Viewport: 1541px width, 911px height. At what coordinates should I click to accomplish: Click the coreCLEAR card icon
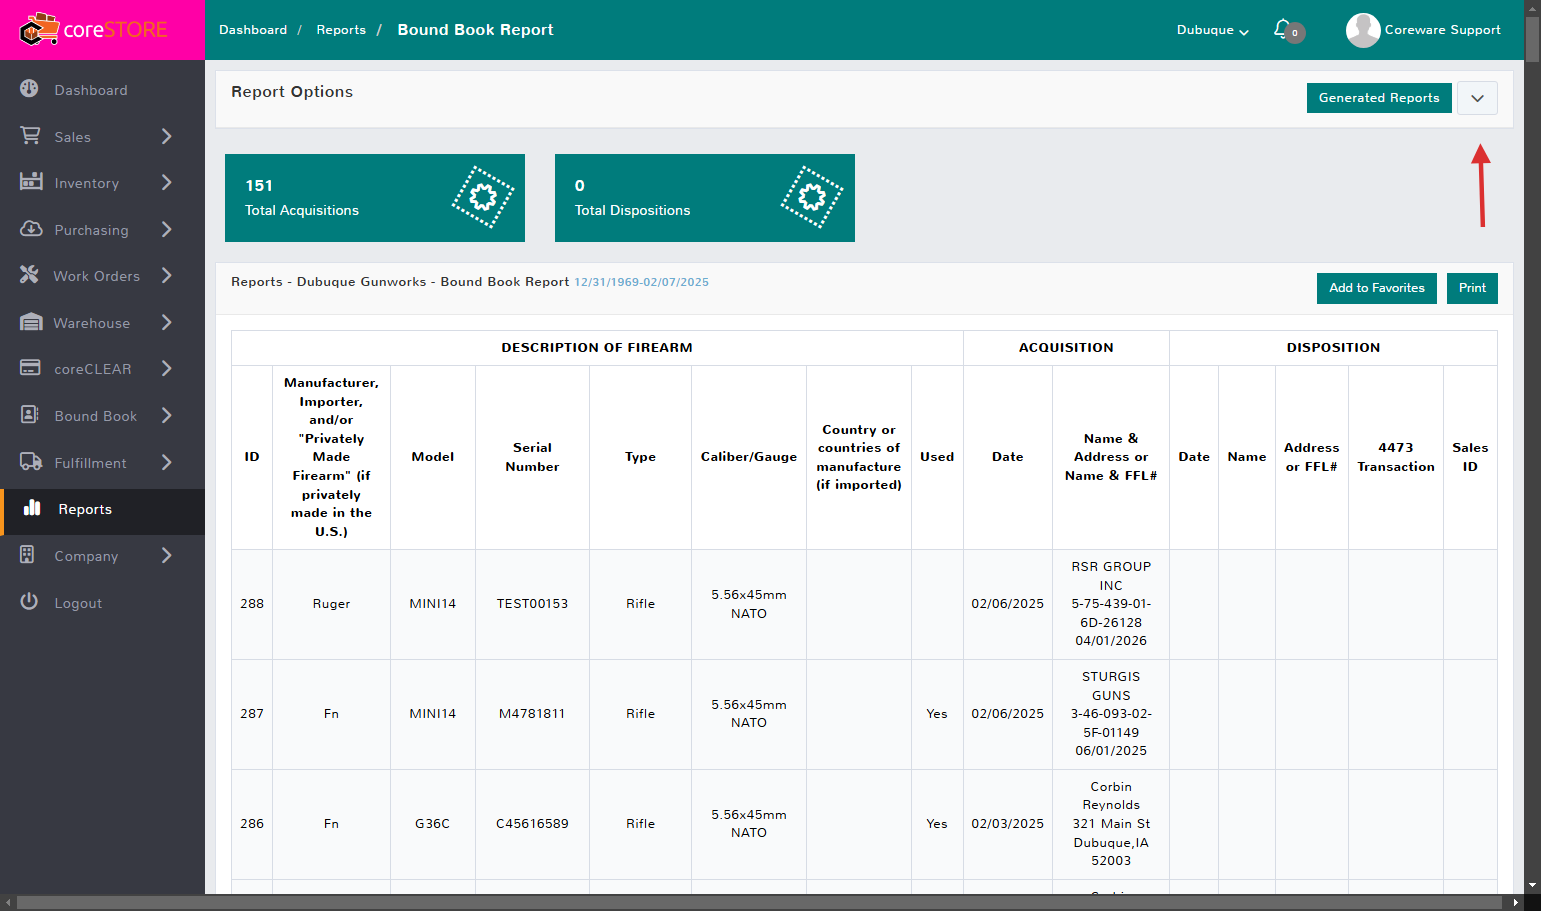coord(30,368)
